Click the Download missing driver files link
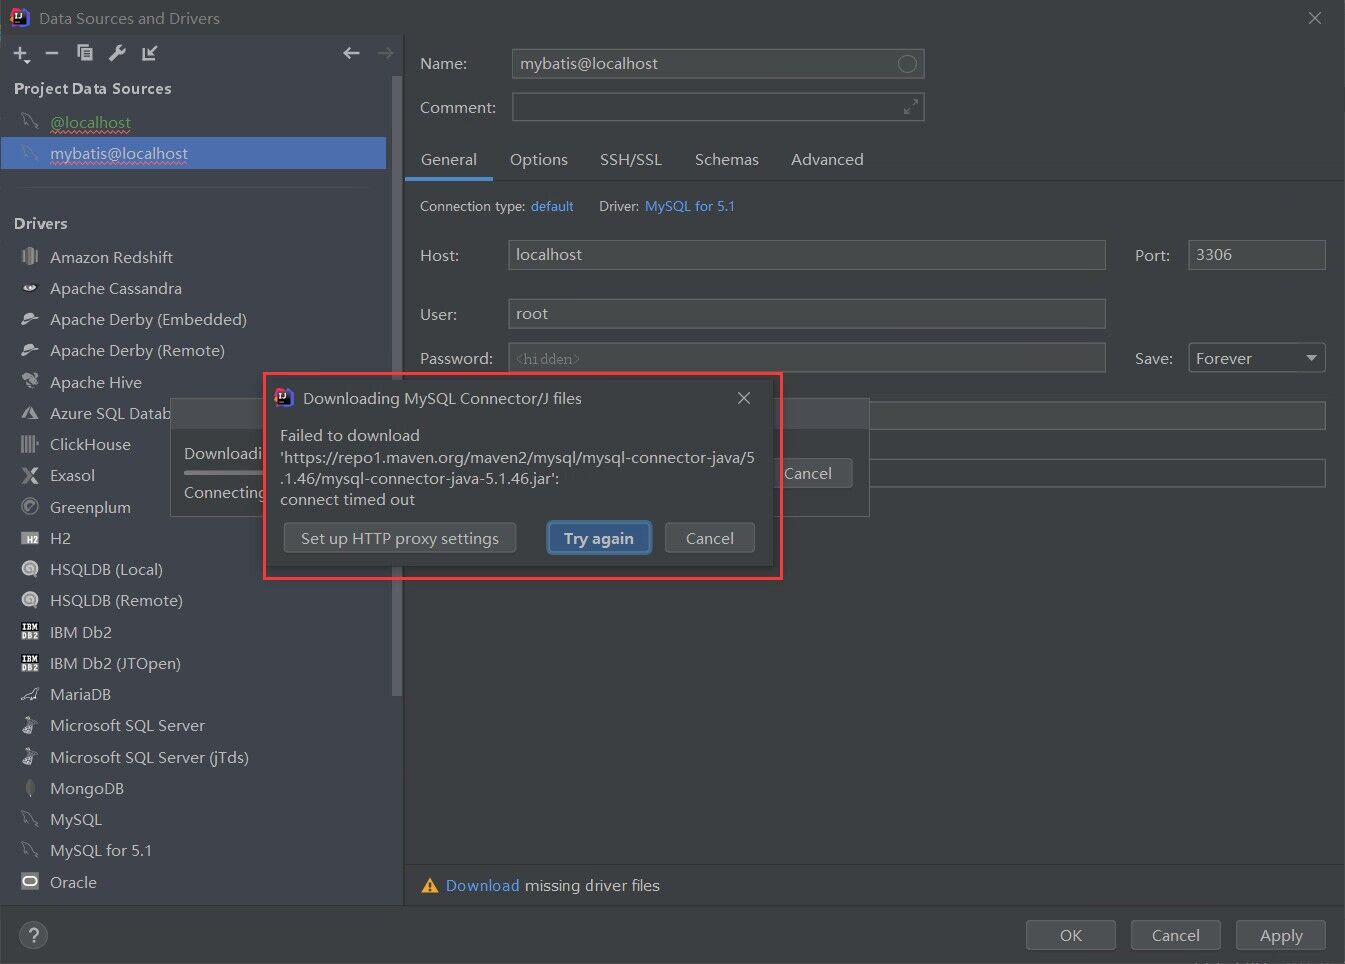This screenshot has height=964, width=1345. coord(482,885)
